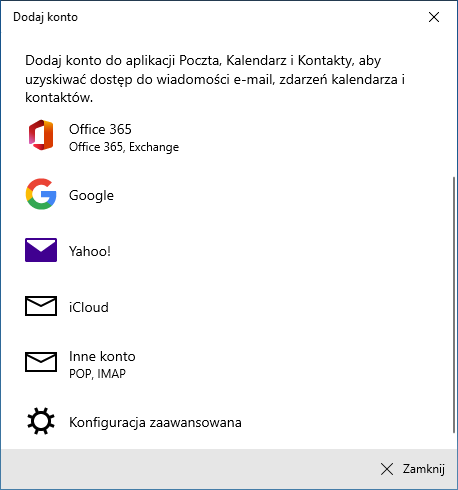Select the Office 365 account option
Screen dimensions: 458x490
[229, 137]
